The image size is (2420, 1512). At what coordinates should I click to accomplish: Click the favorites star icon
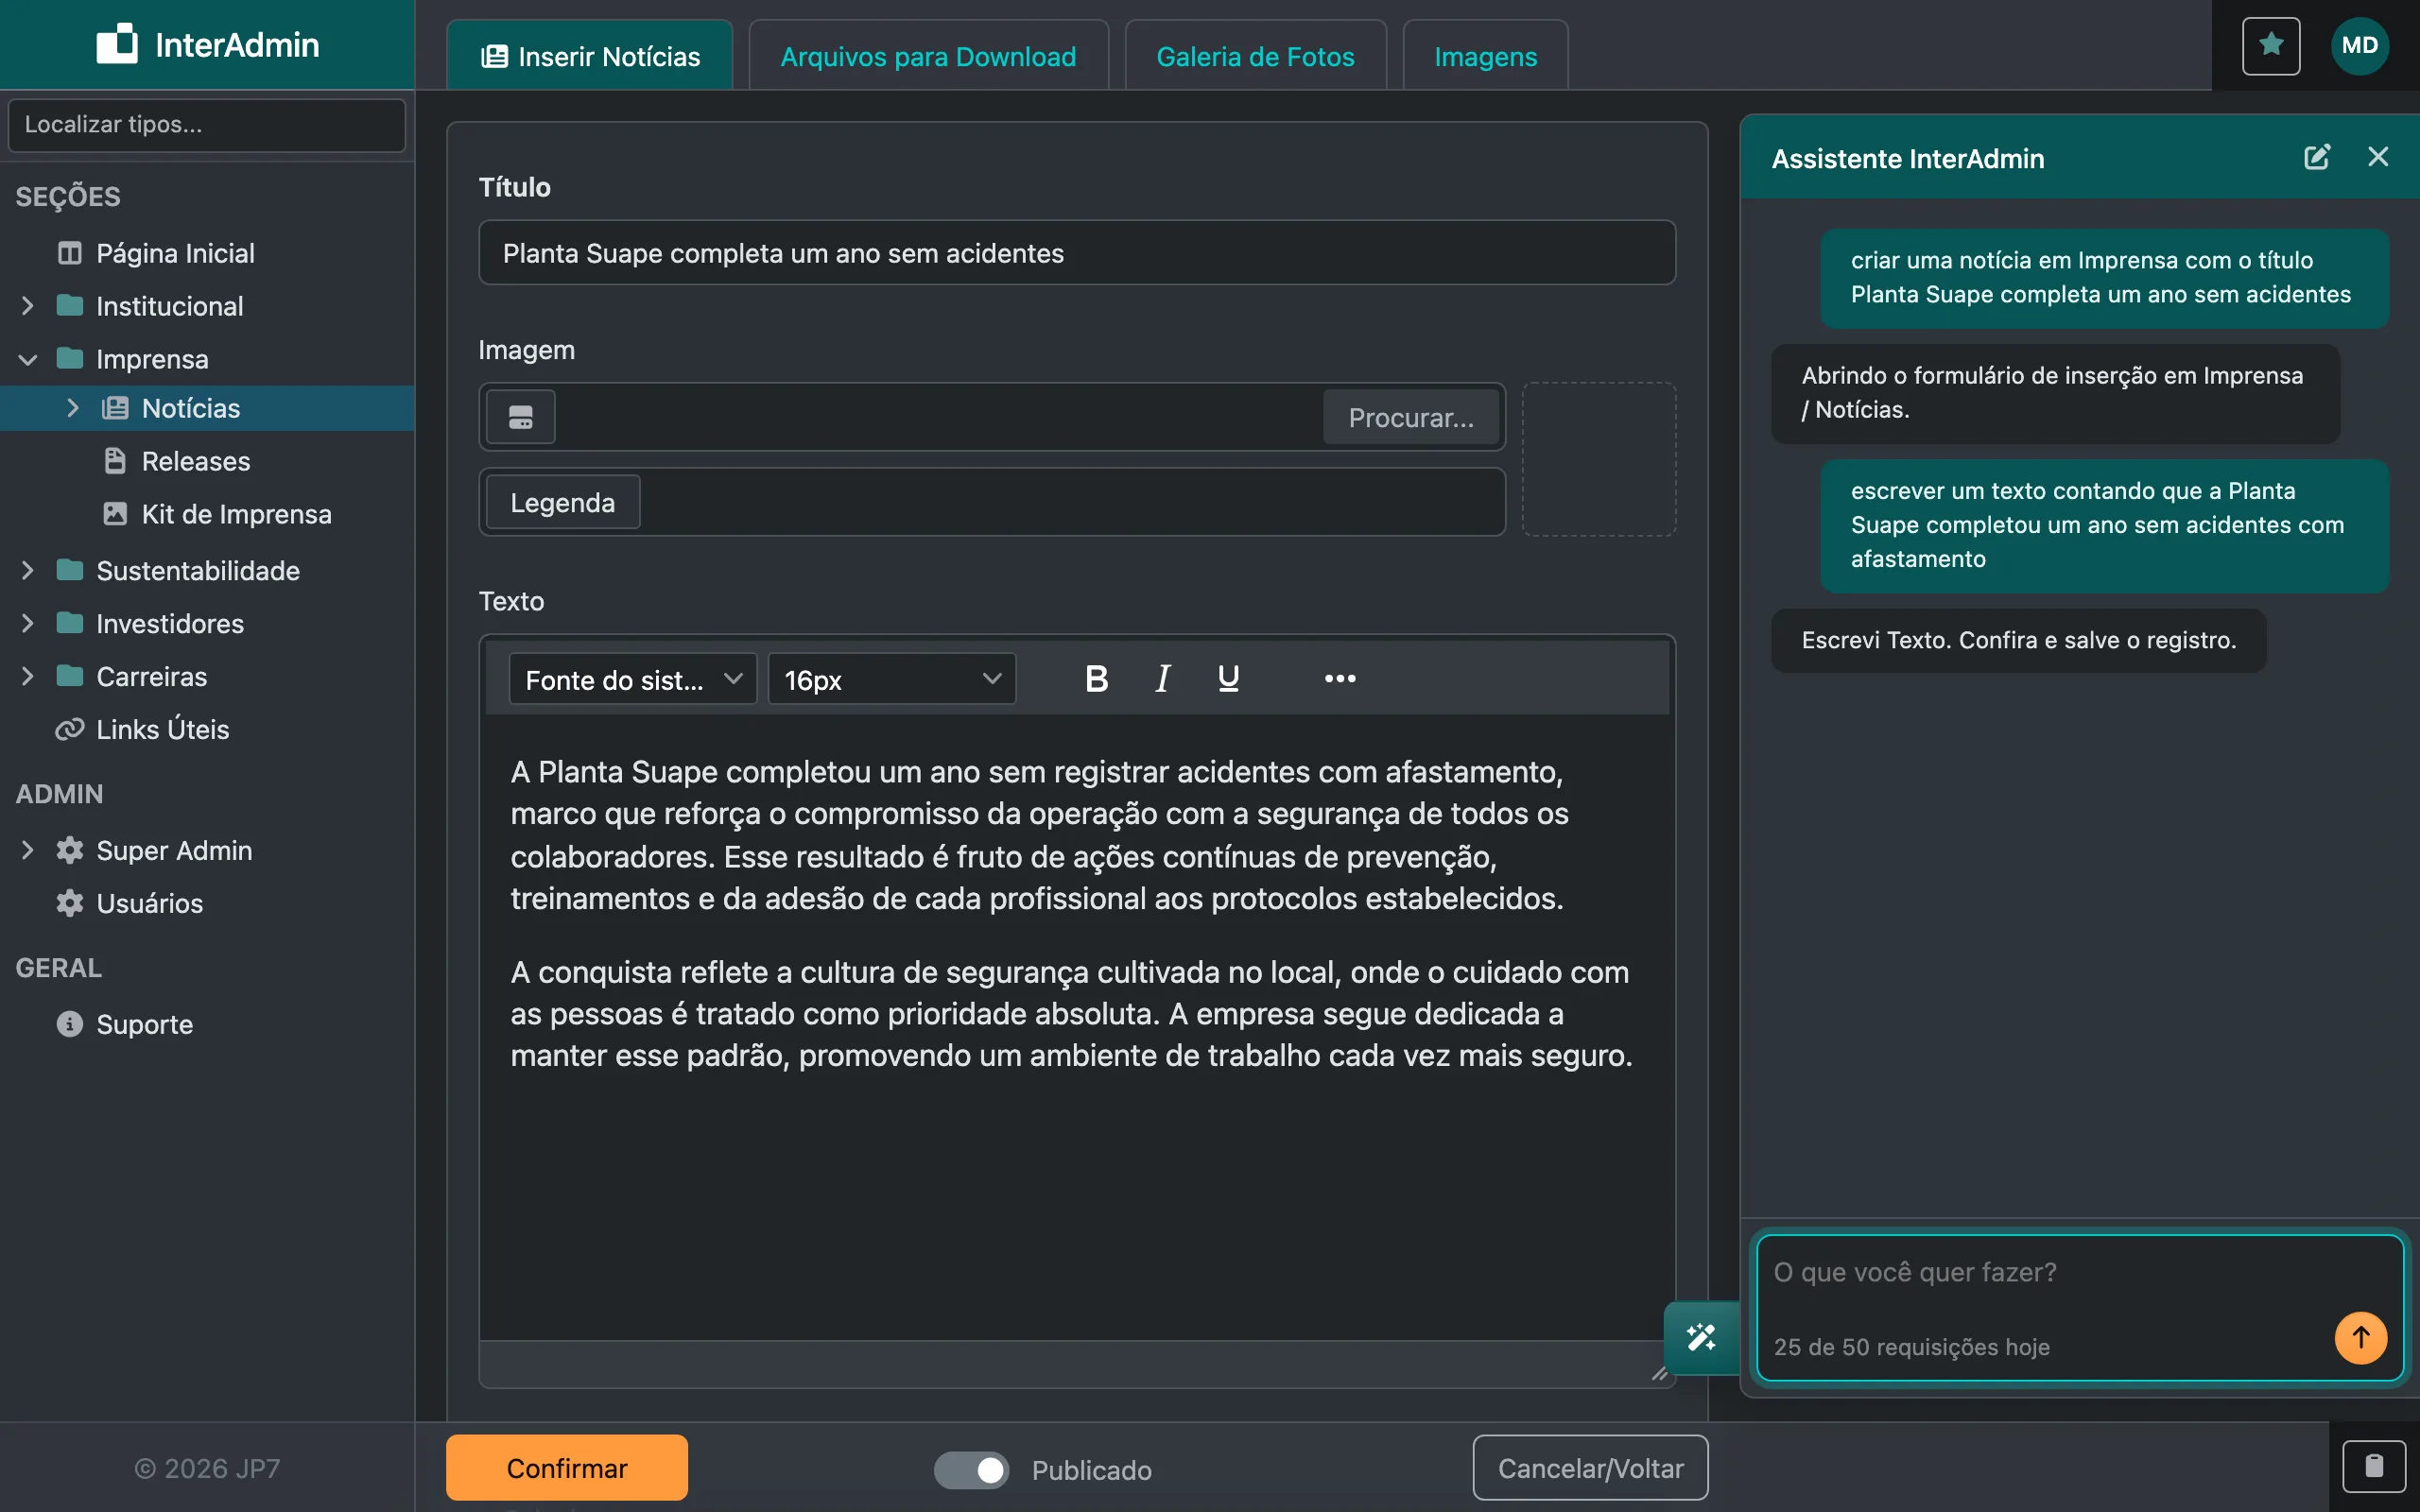pos(2271,45)
